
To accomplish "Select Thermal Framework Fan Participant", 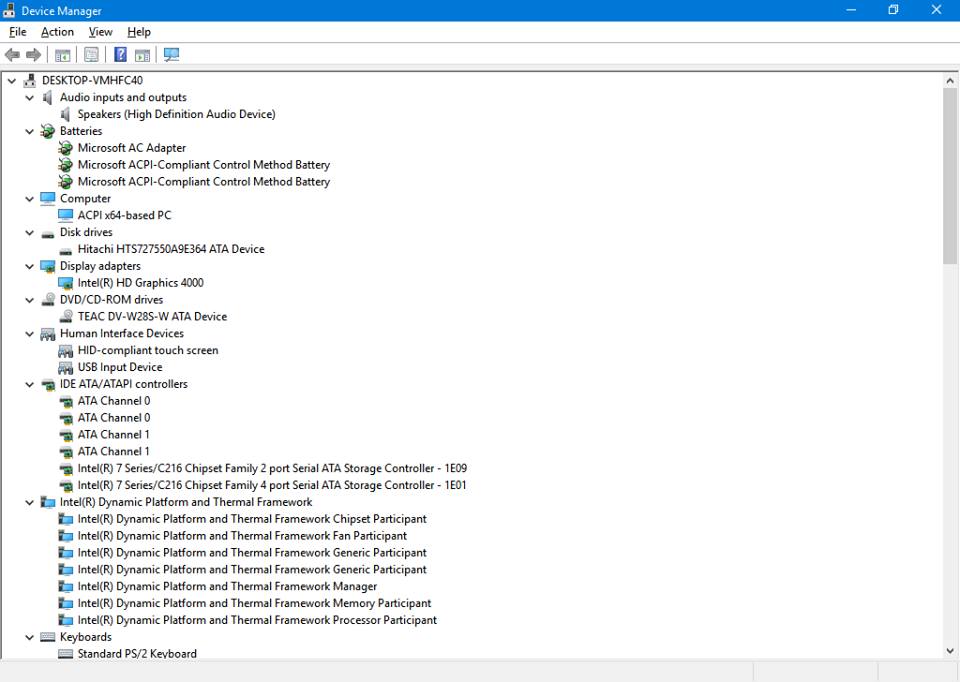I will (242, 536).
